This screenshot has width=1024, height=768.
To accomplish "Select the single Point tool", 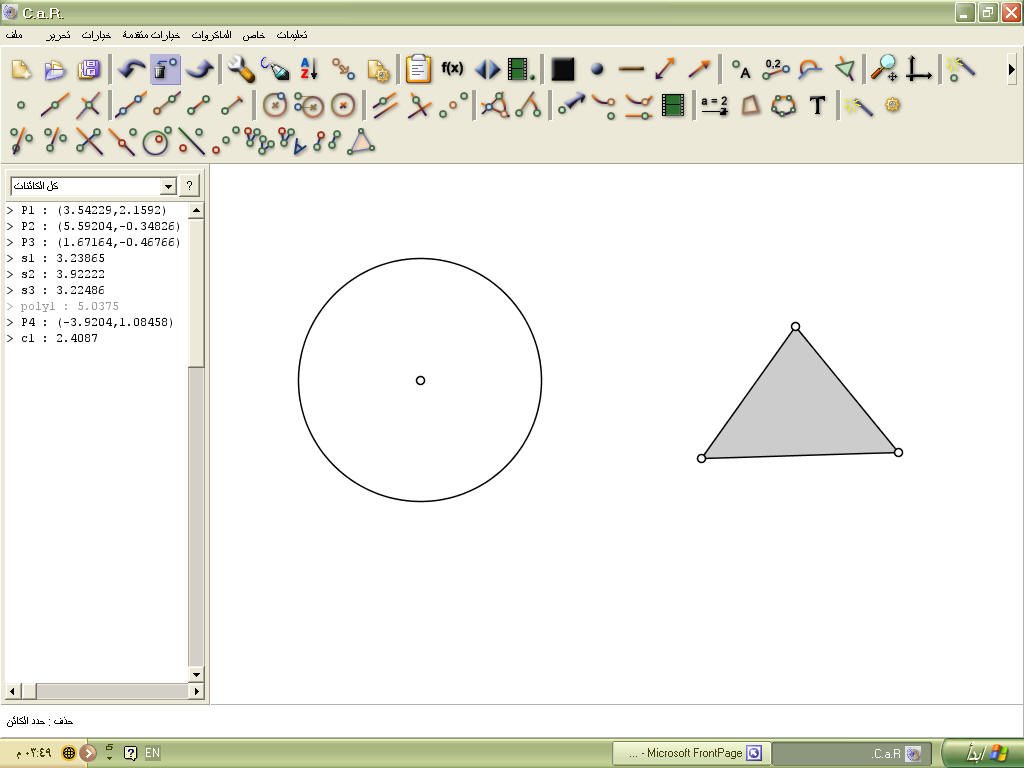I will [x=21, y=105].
